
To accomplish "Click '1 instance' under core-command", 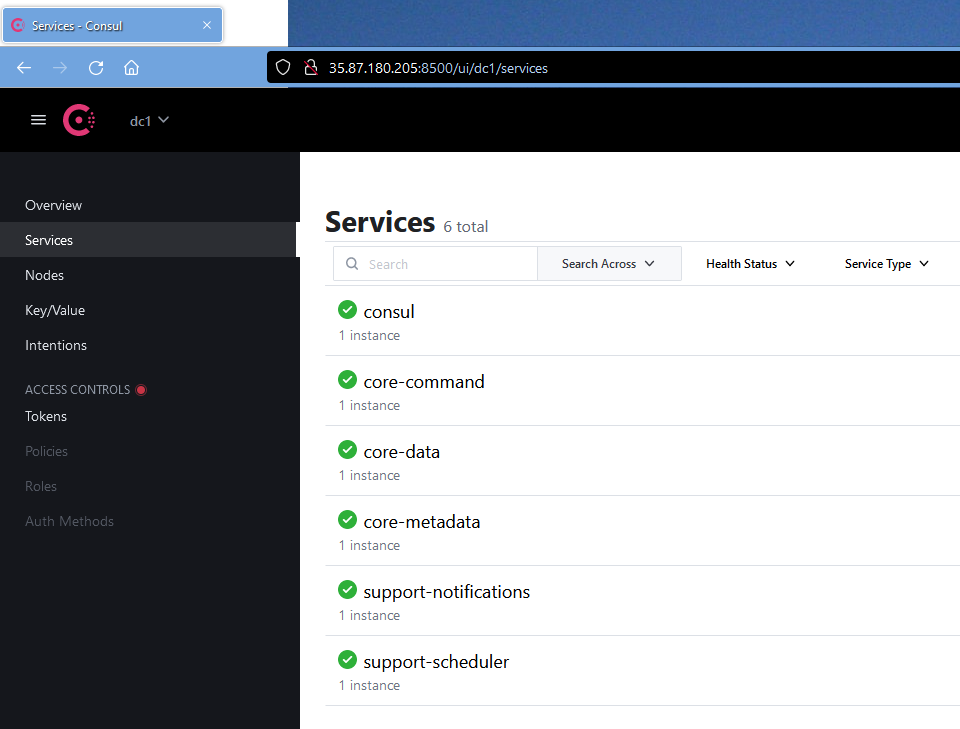I will click(x=369, y=405).
